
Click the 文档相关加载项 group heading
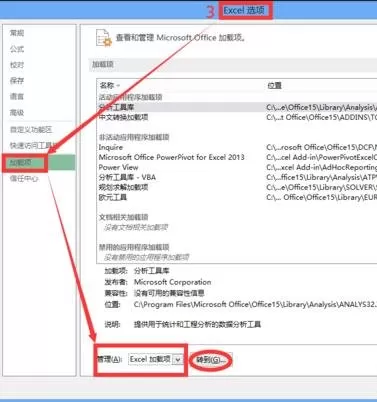coord(124,217)
